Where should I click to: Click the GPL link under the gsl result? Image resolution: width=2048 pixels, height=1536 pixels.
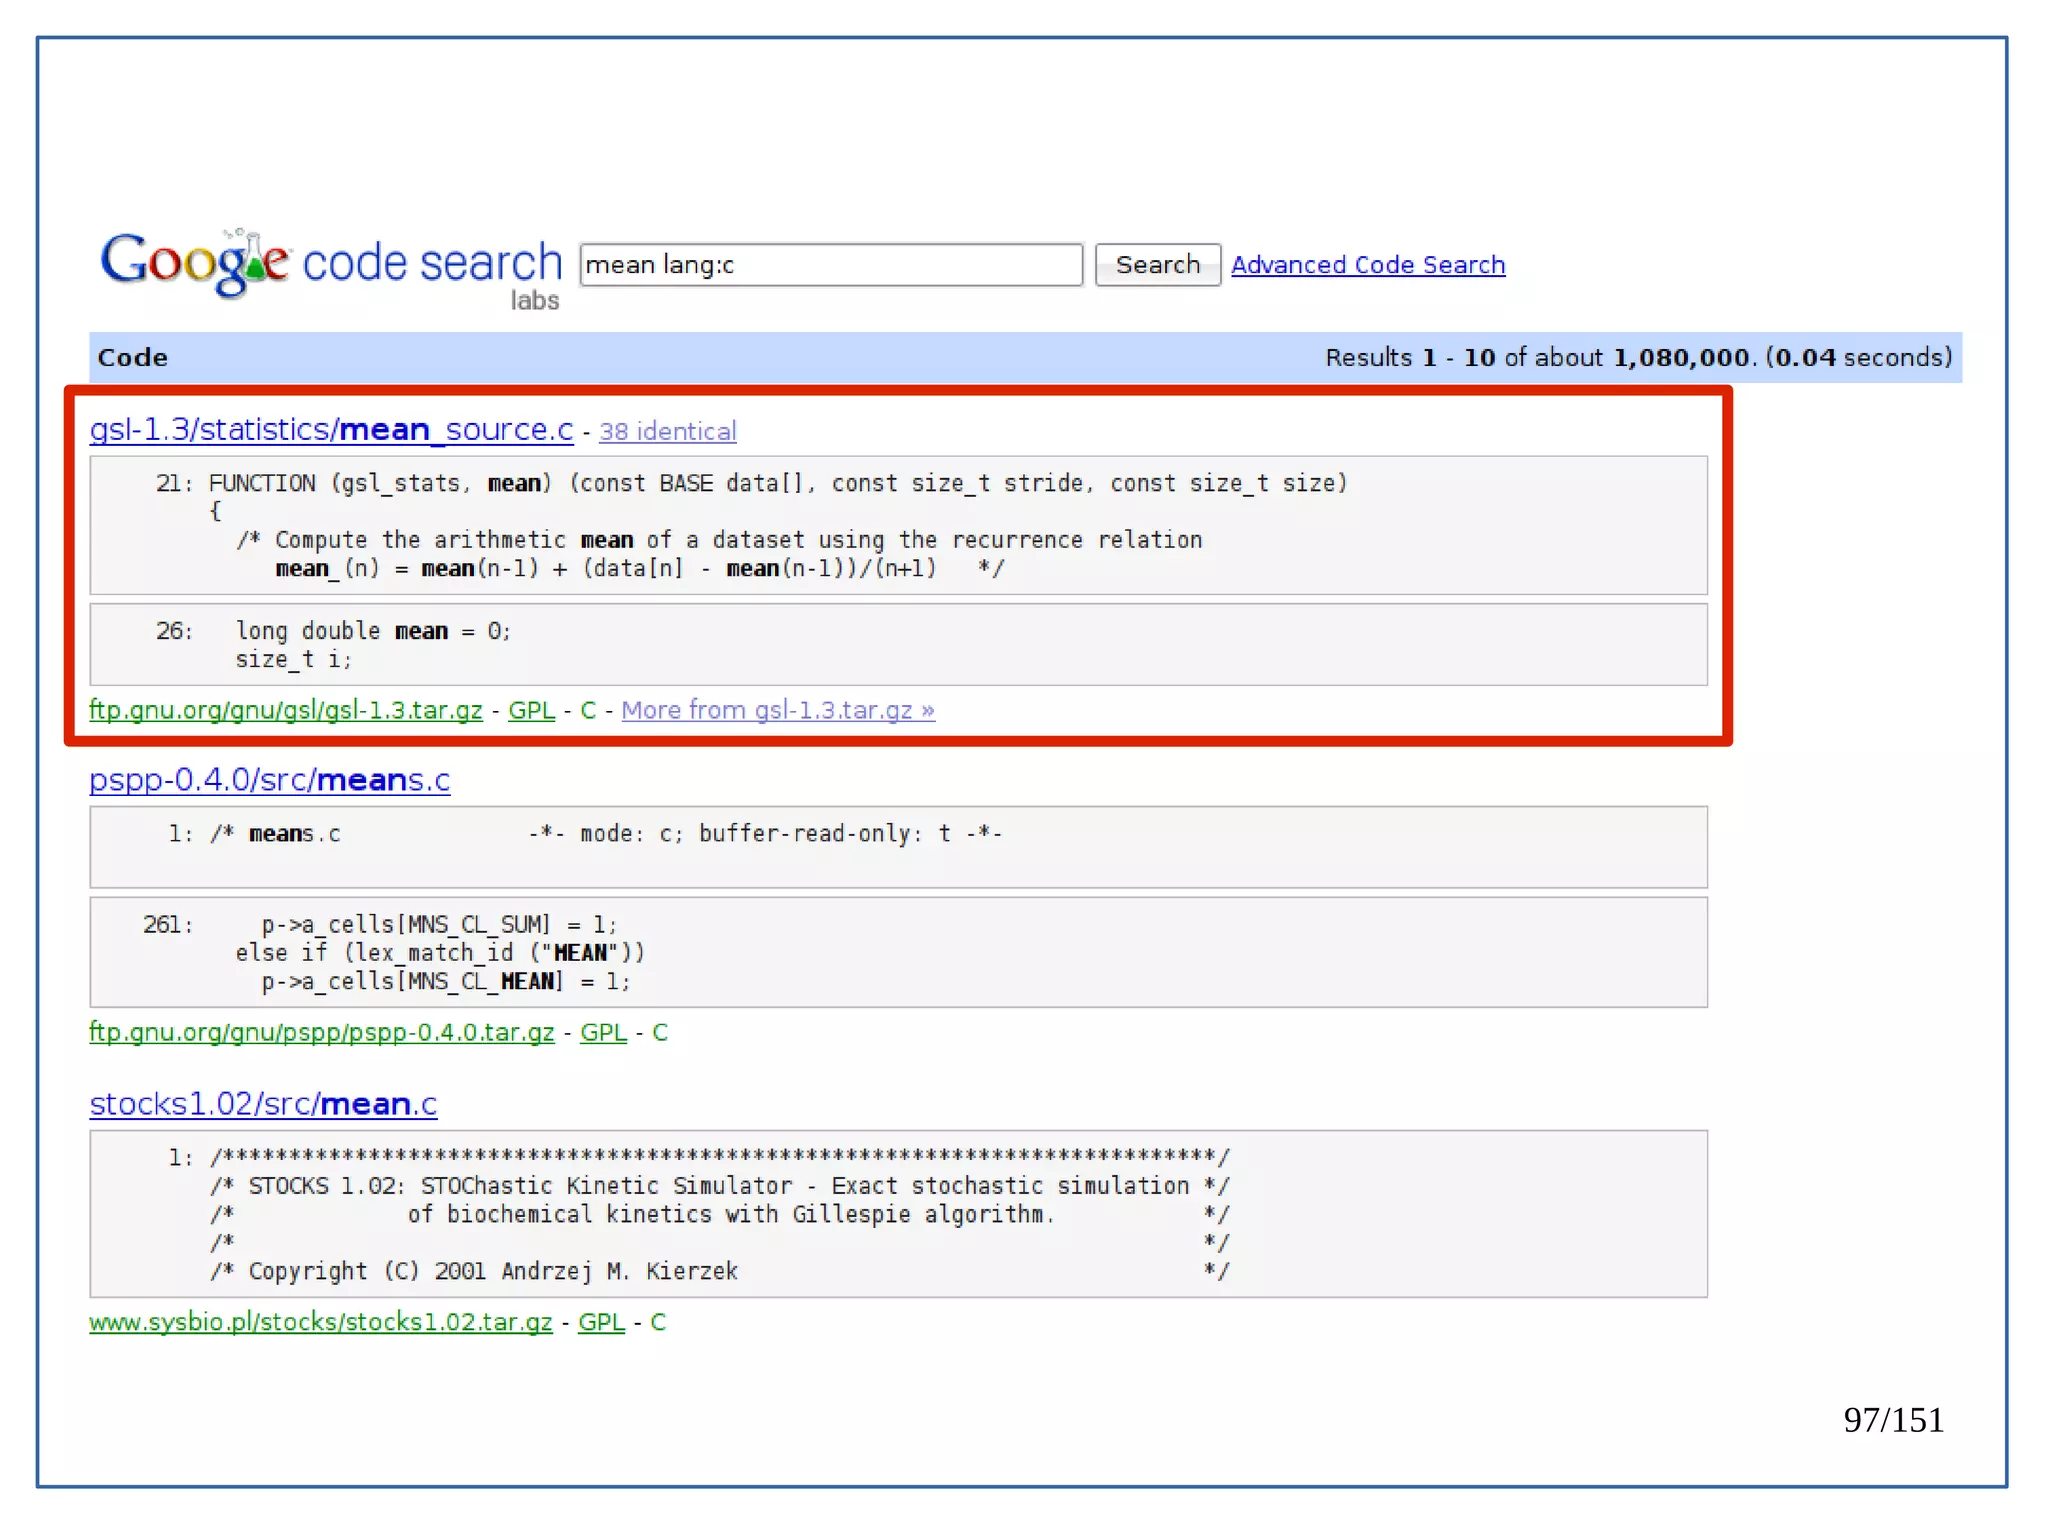click(531, 710)
